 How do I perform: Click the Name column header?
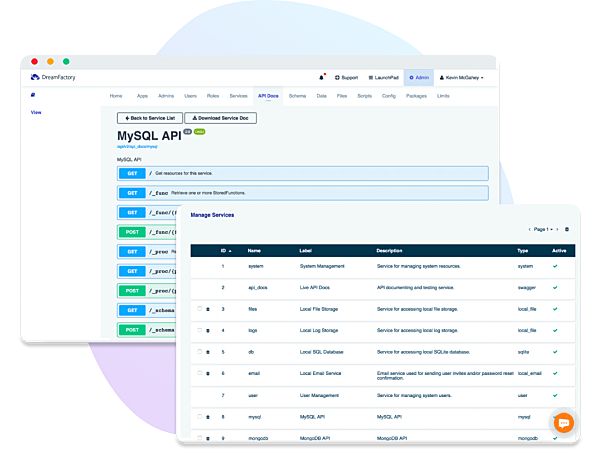254,251
